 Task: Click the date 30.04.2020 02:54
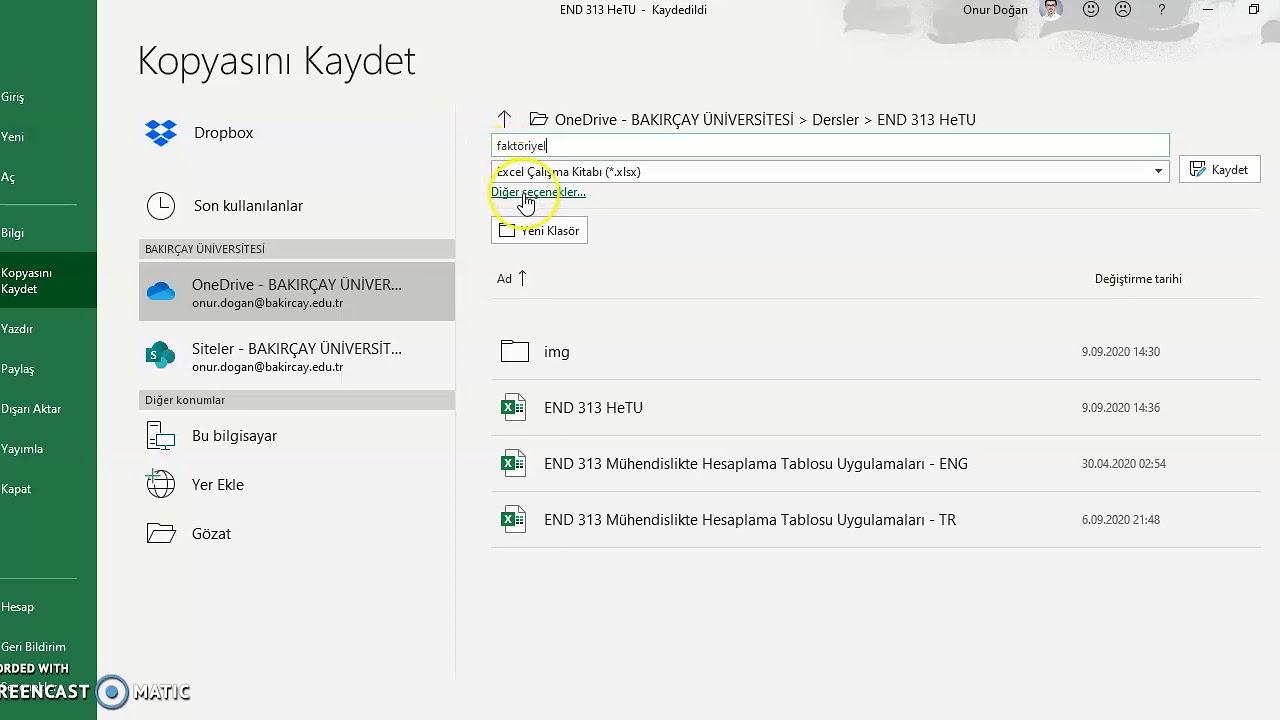[1124, 464]
